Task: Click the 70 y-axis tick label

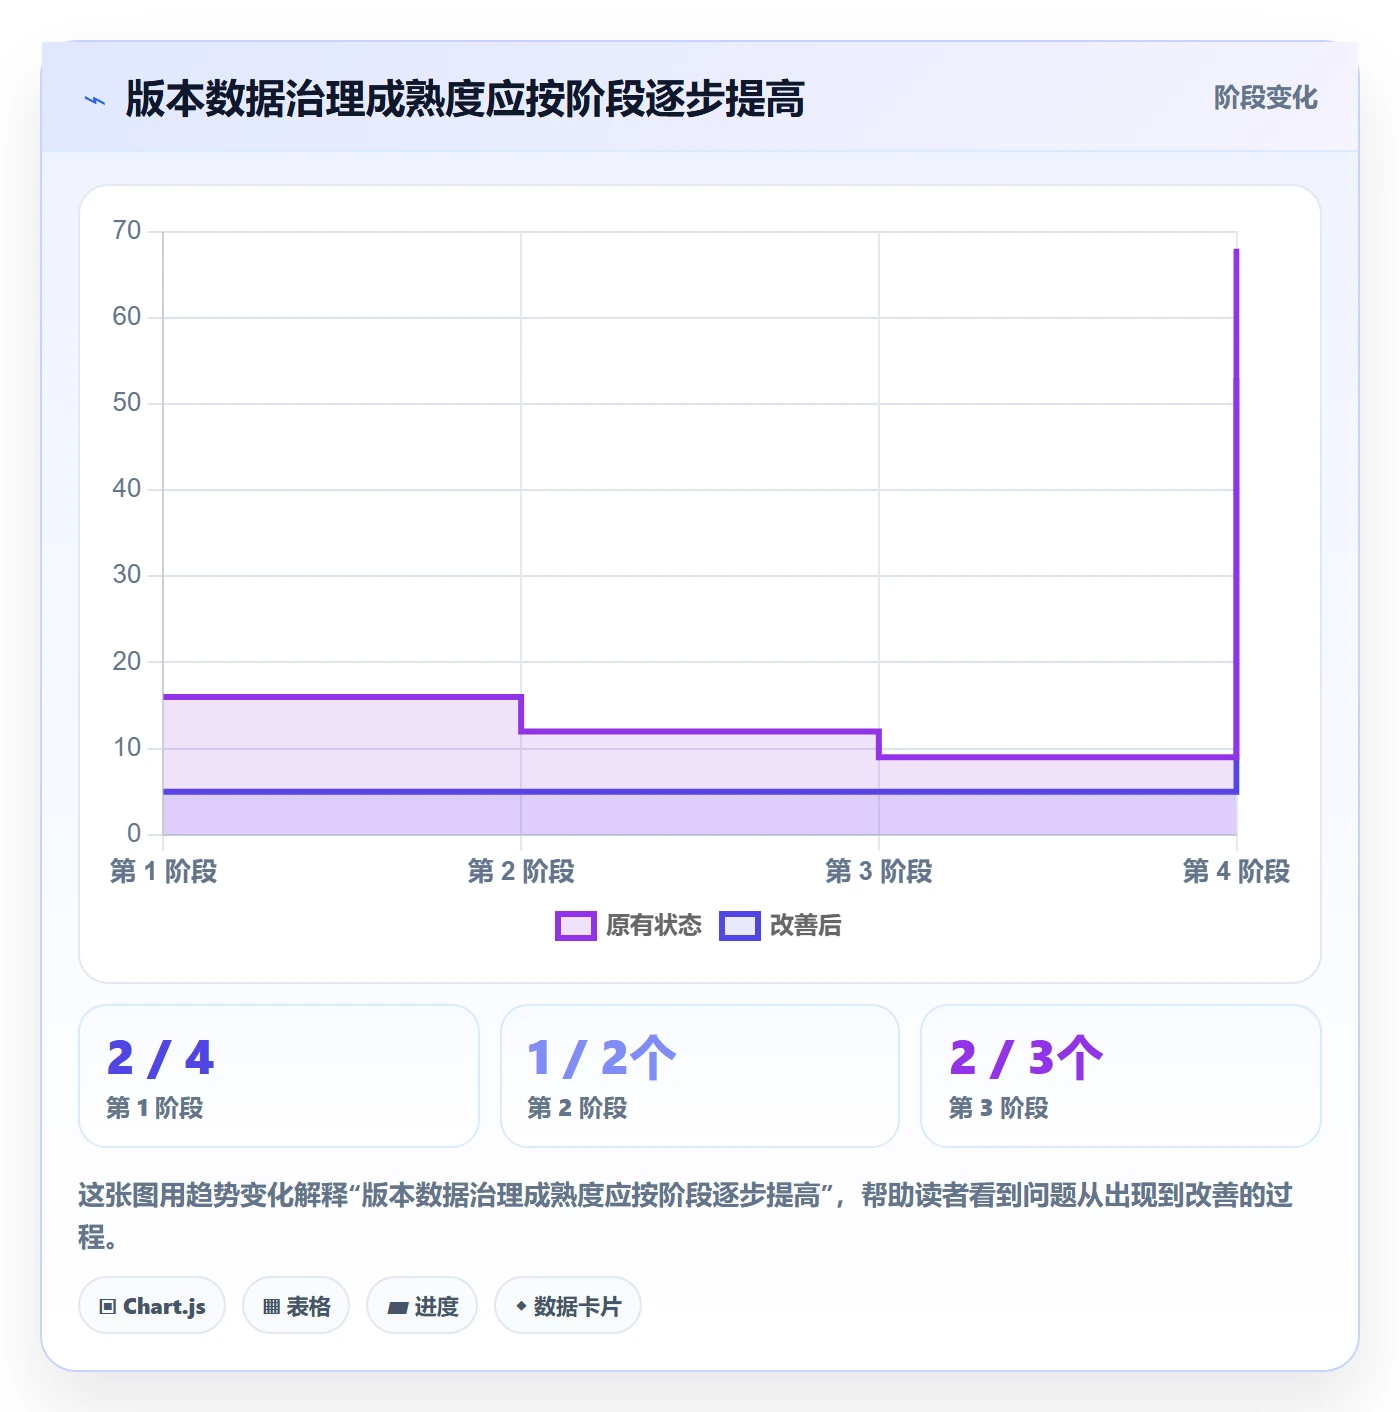Action: pyautogui.click(x=127, y=231)
